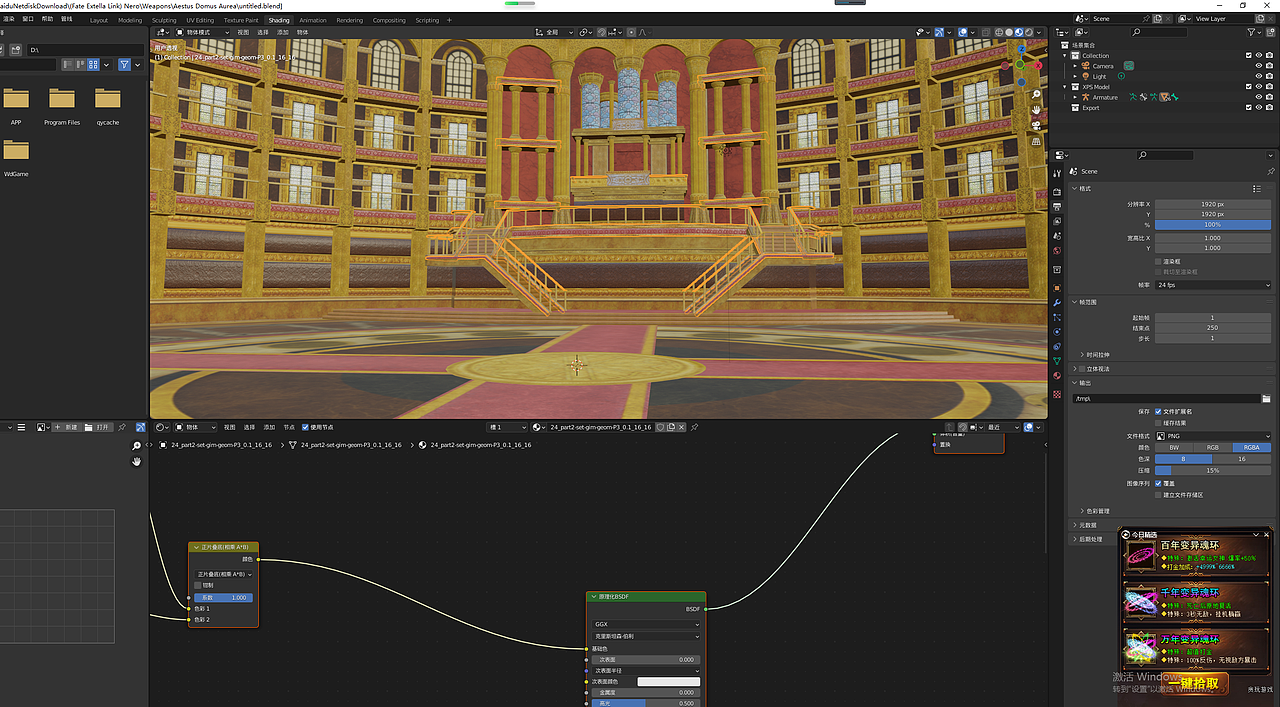Click the folder icon beside output path
Image resolution: width=1280 pixels, height=707 pixels.
1266,398
